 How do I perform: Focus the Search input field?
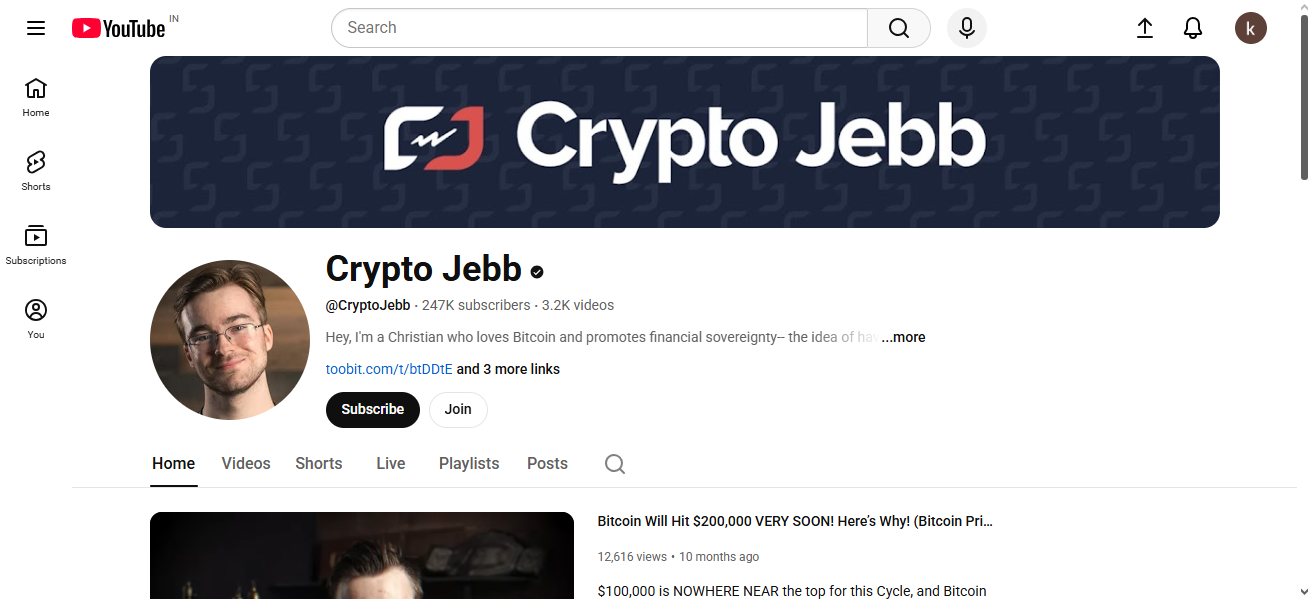coord(600,28)
